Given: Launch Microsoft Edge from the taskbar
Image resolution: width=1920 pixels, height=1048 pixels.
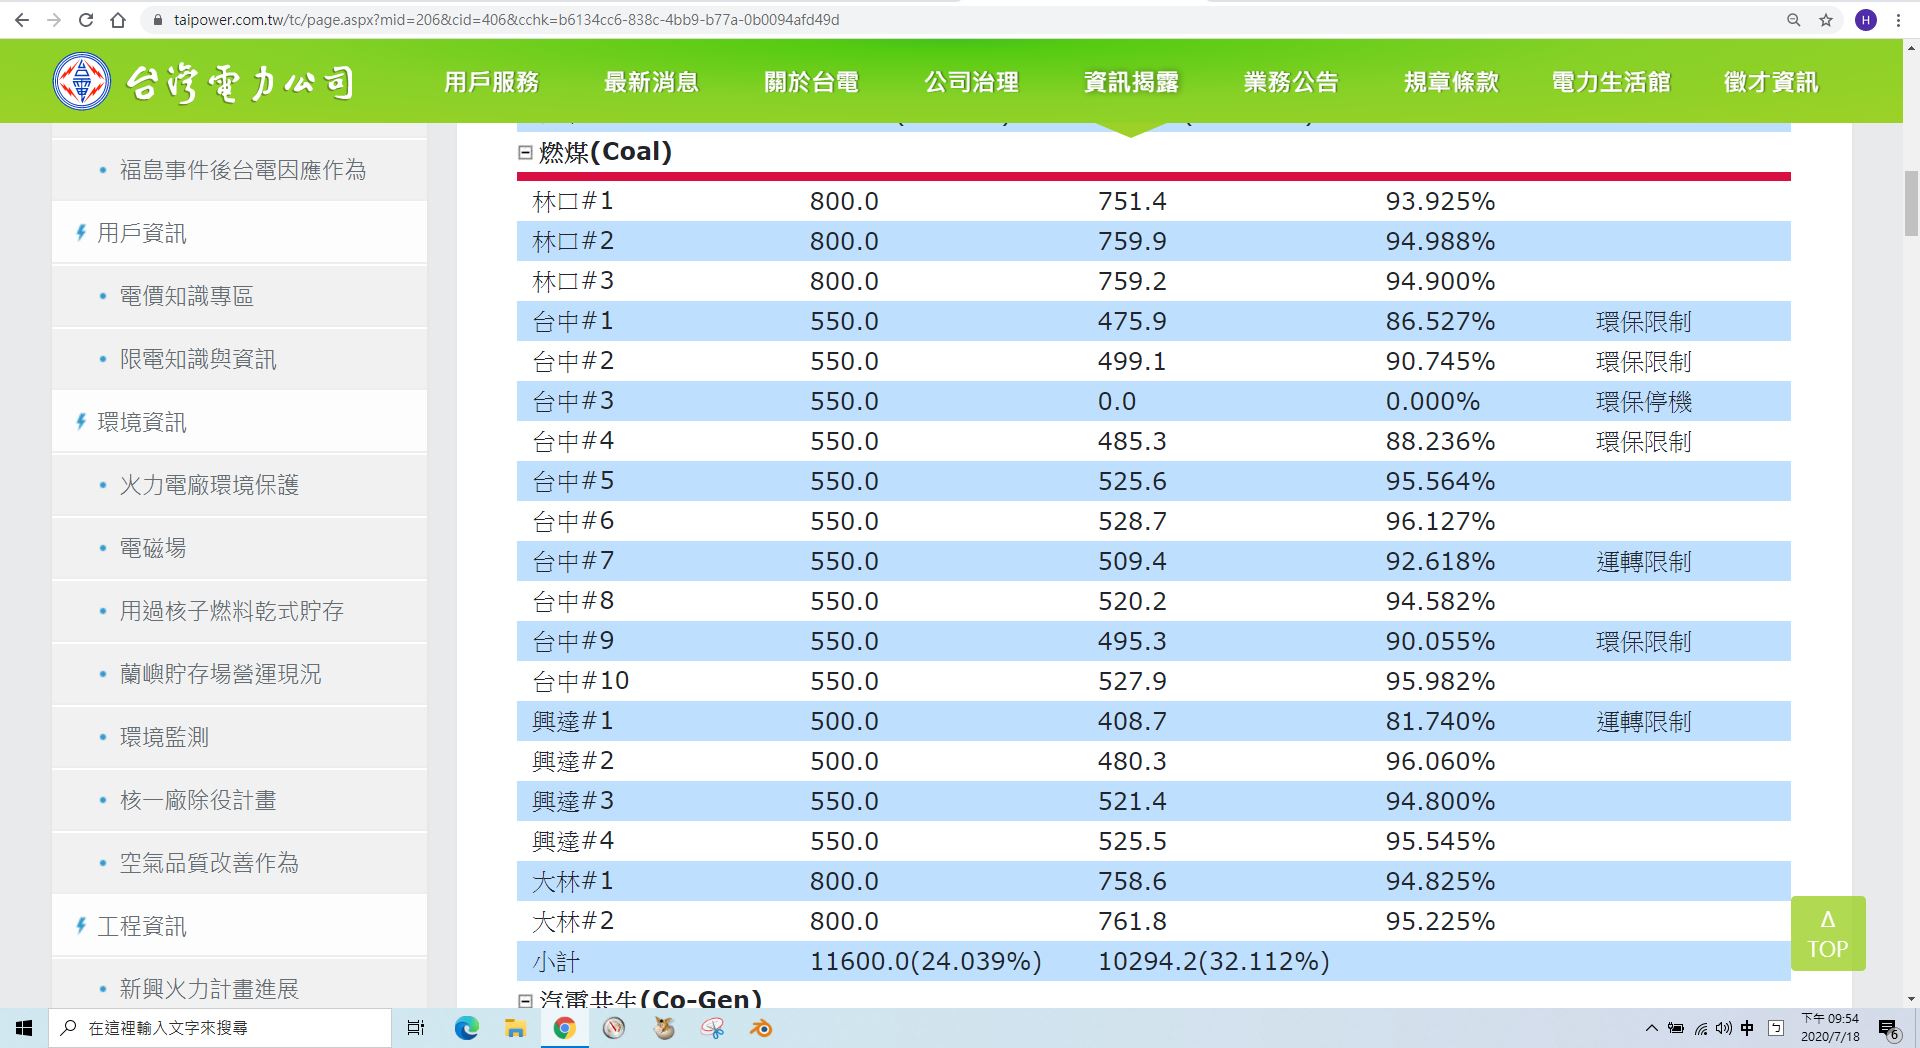Looking at the screenshot, I should pyautogui.click(x=466, y=1028).
